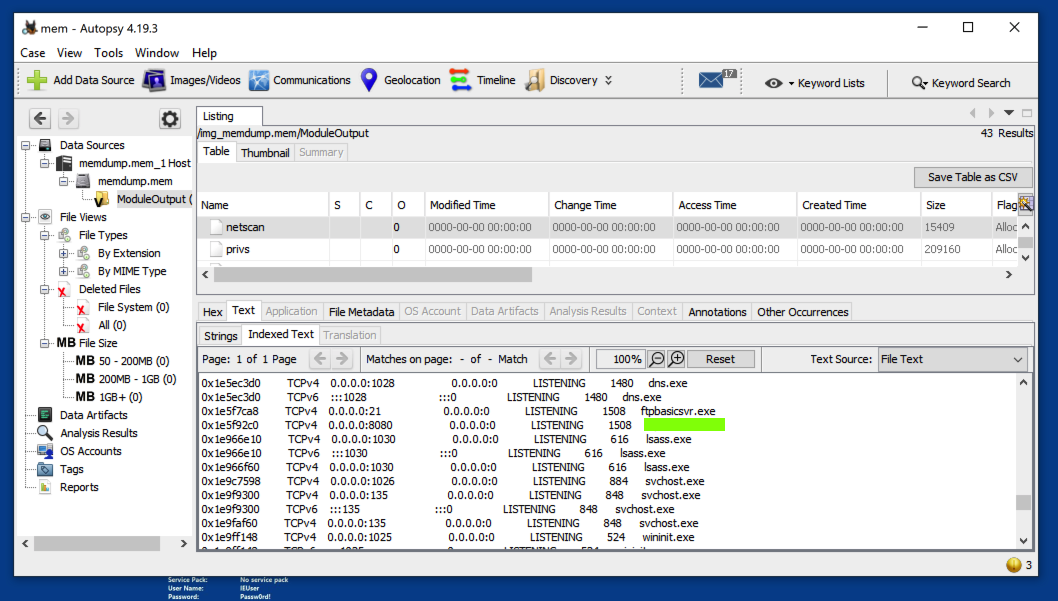Open tree view settings gear
Screen dimensions: 1058x601
pyautogui.click(x=170, y=119)
